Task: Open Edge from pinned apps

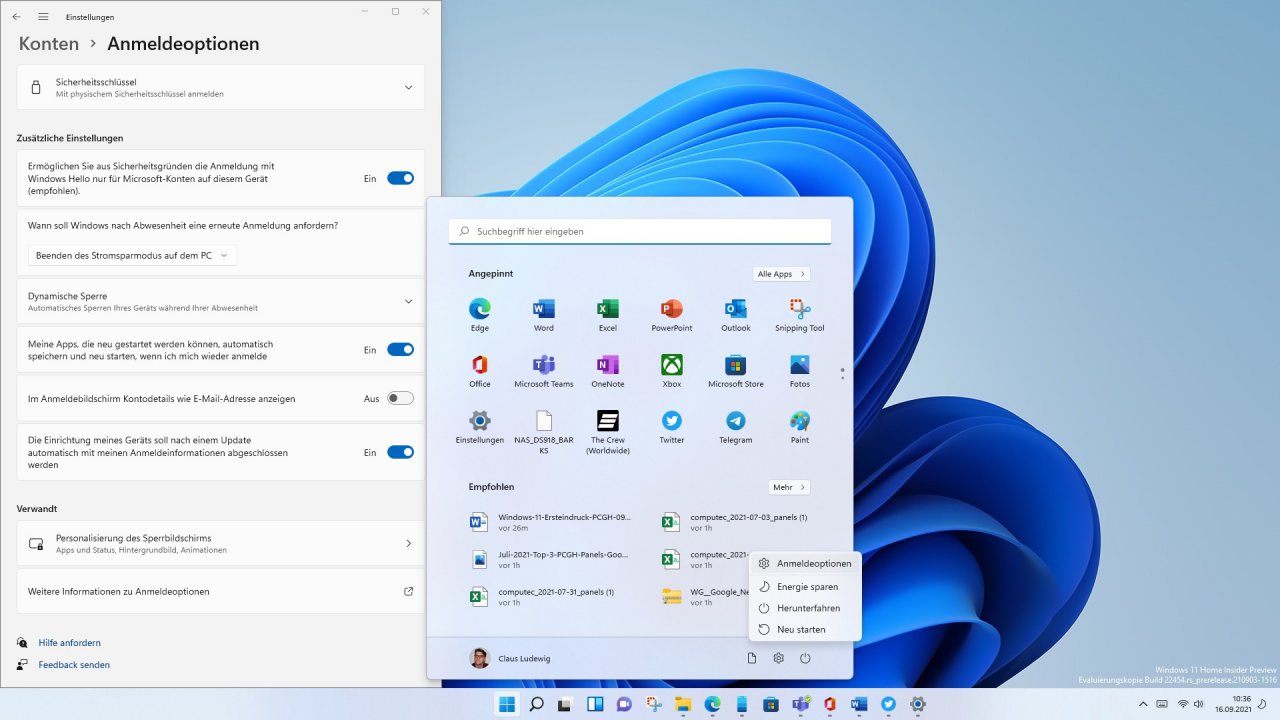Action: 480,314
